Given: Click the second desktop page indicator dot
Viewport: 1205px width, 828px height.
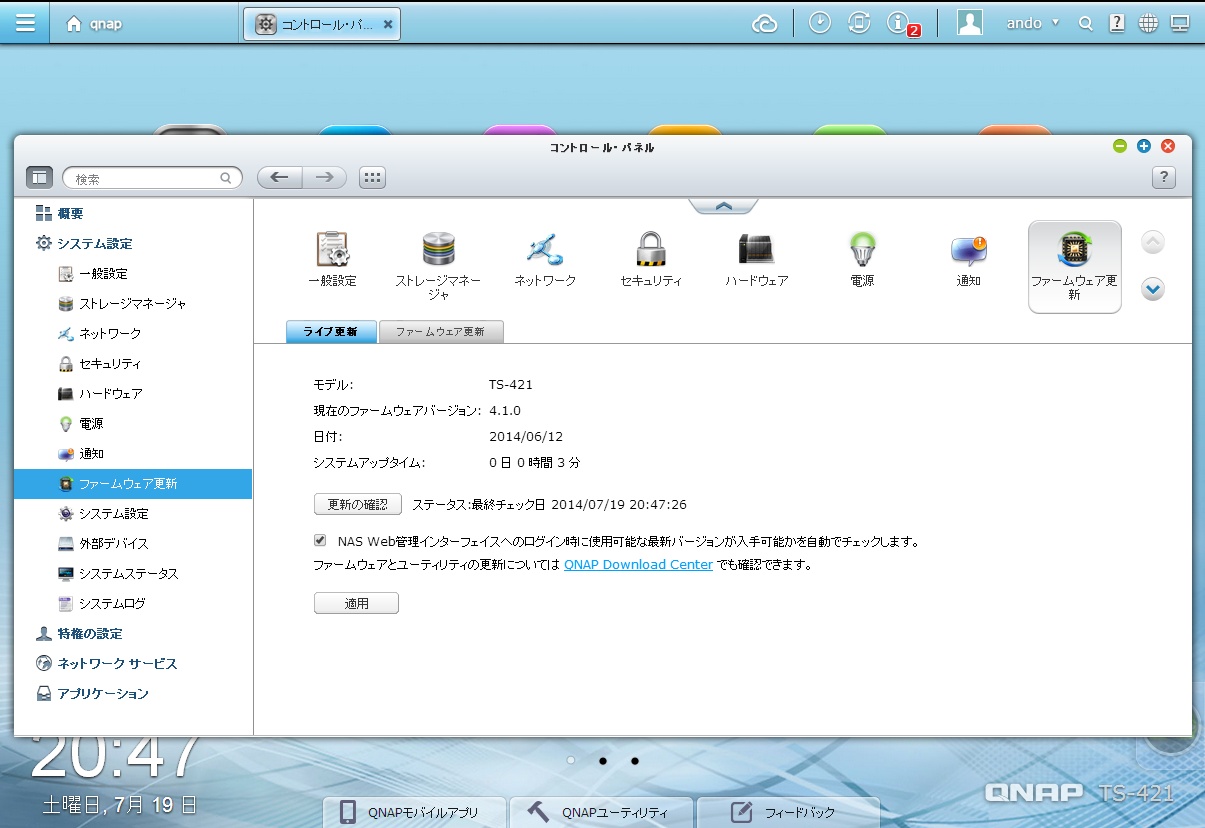Looking at the screenshot, I should [x=603, y=761].
